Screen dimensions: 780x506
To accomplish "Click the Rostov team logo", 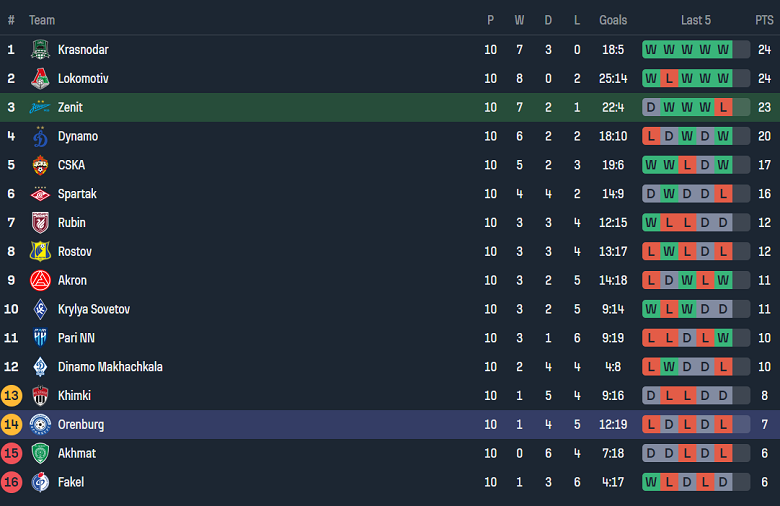I will (40, 252).
